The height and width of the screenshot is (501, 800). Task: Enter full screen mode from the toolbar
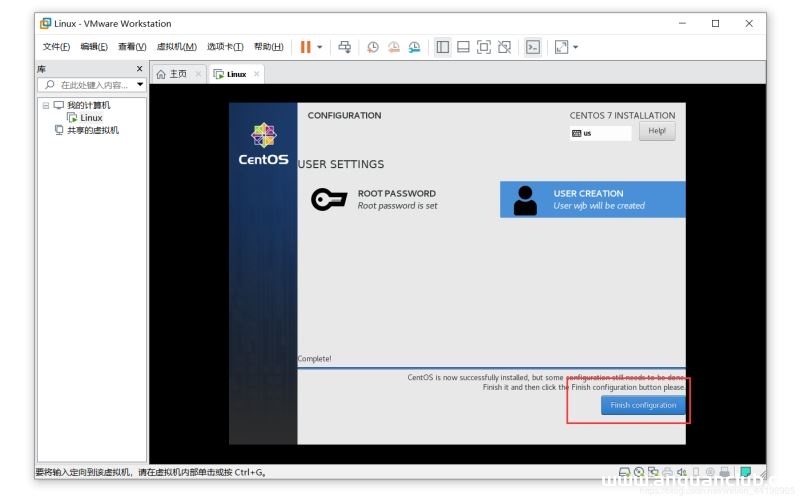[x=484, y=47]
